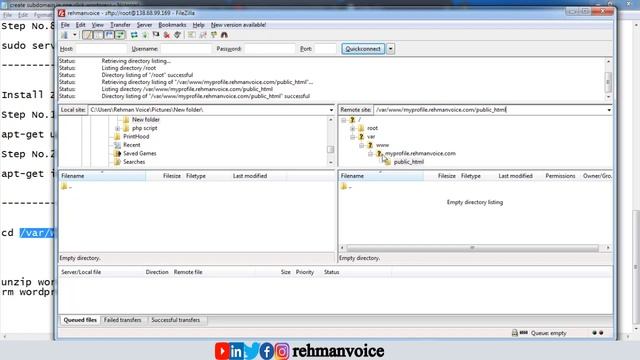Screen dimensions: 640x360
Task: Click the Port input field
Action: point(325,49)
